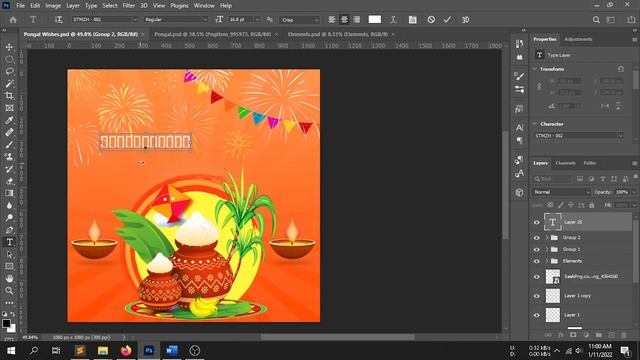Select the Pen tool
640x360 pixels.
tap(9, 230)
